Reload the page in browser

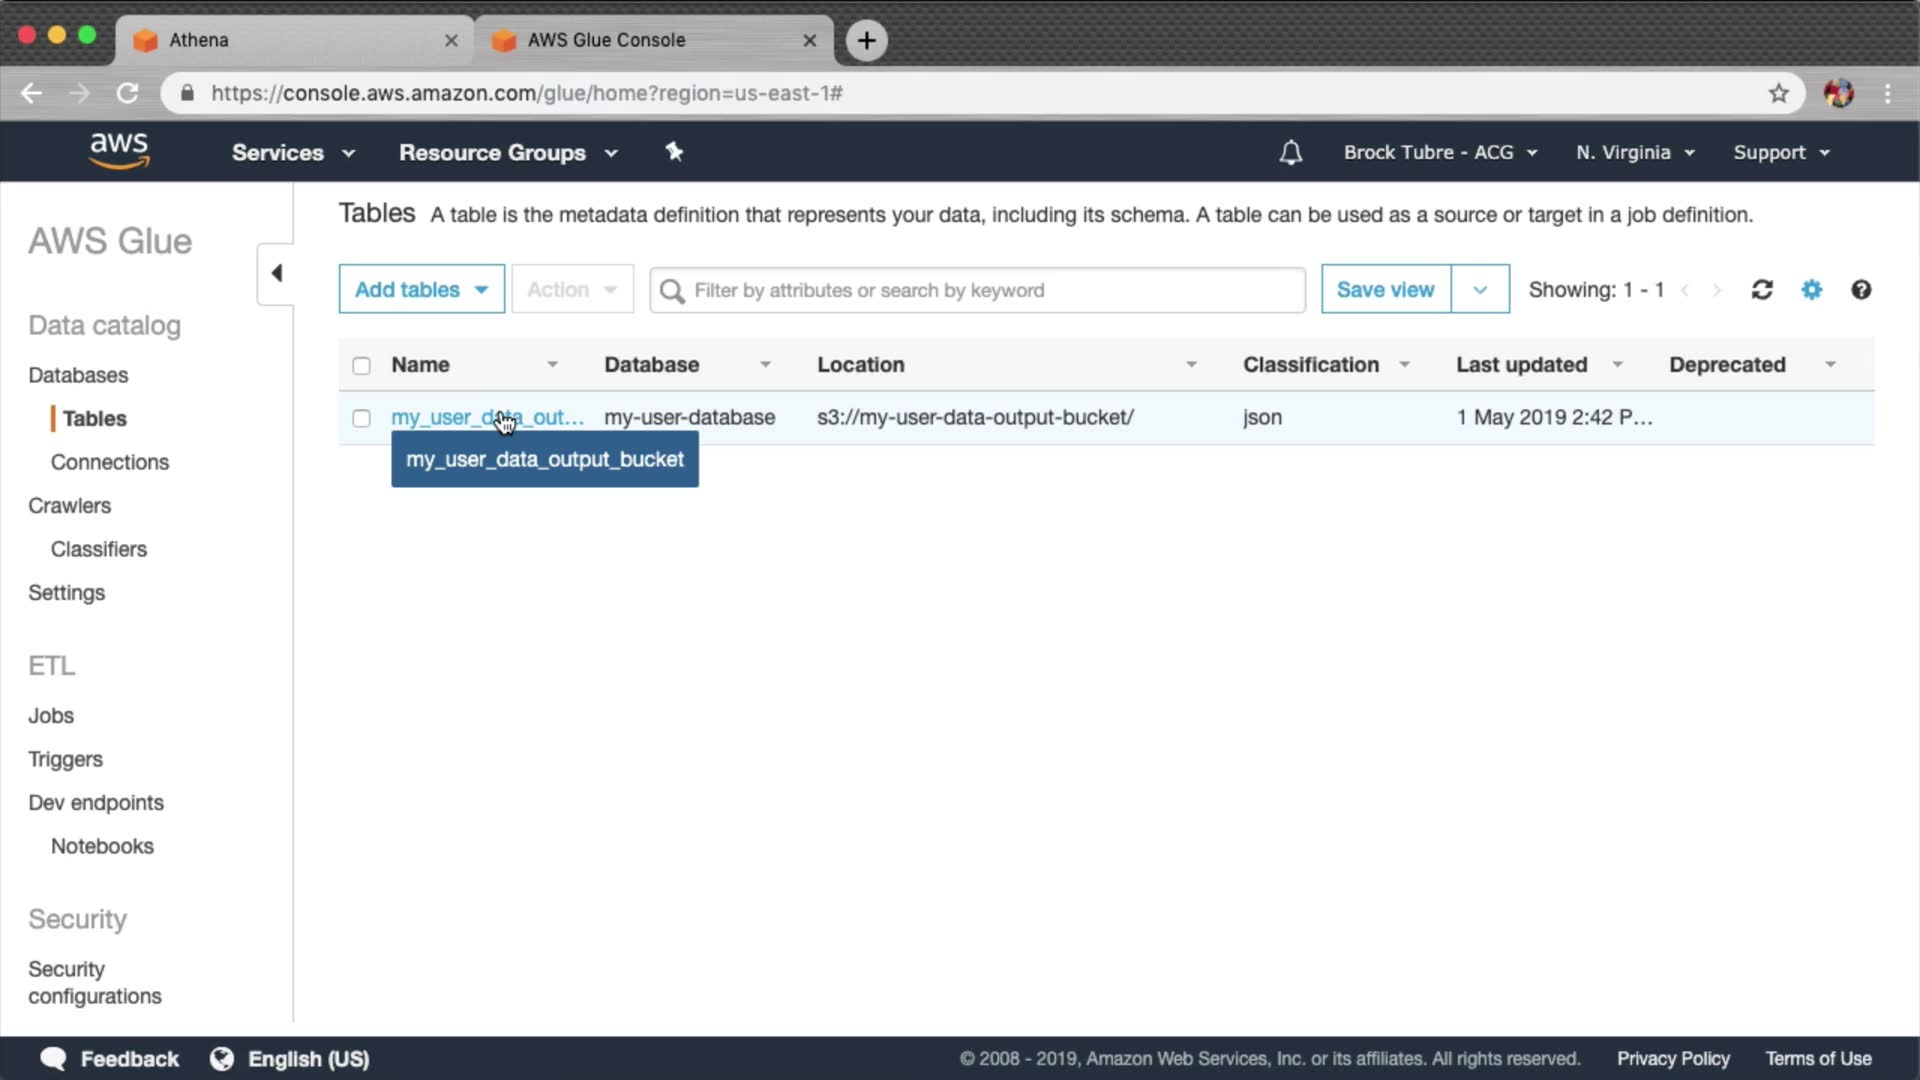pyautogui.click(x=127, y=93)
